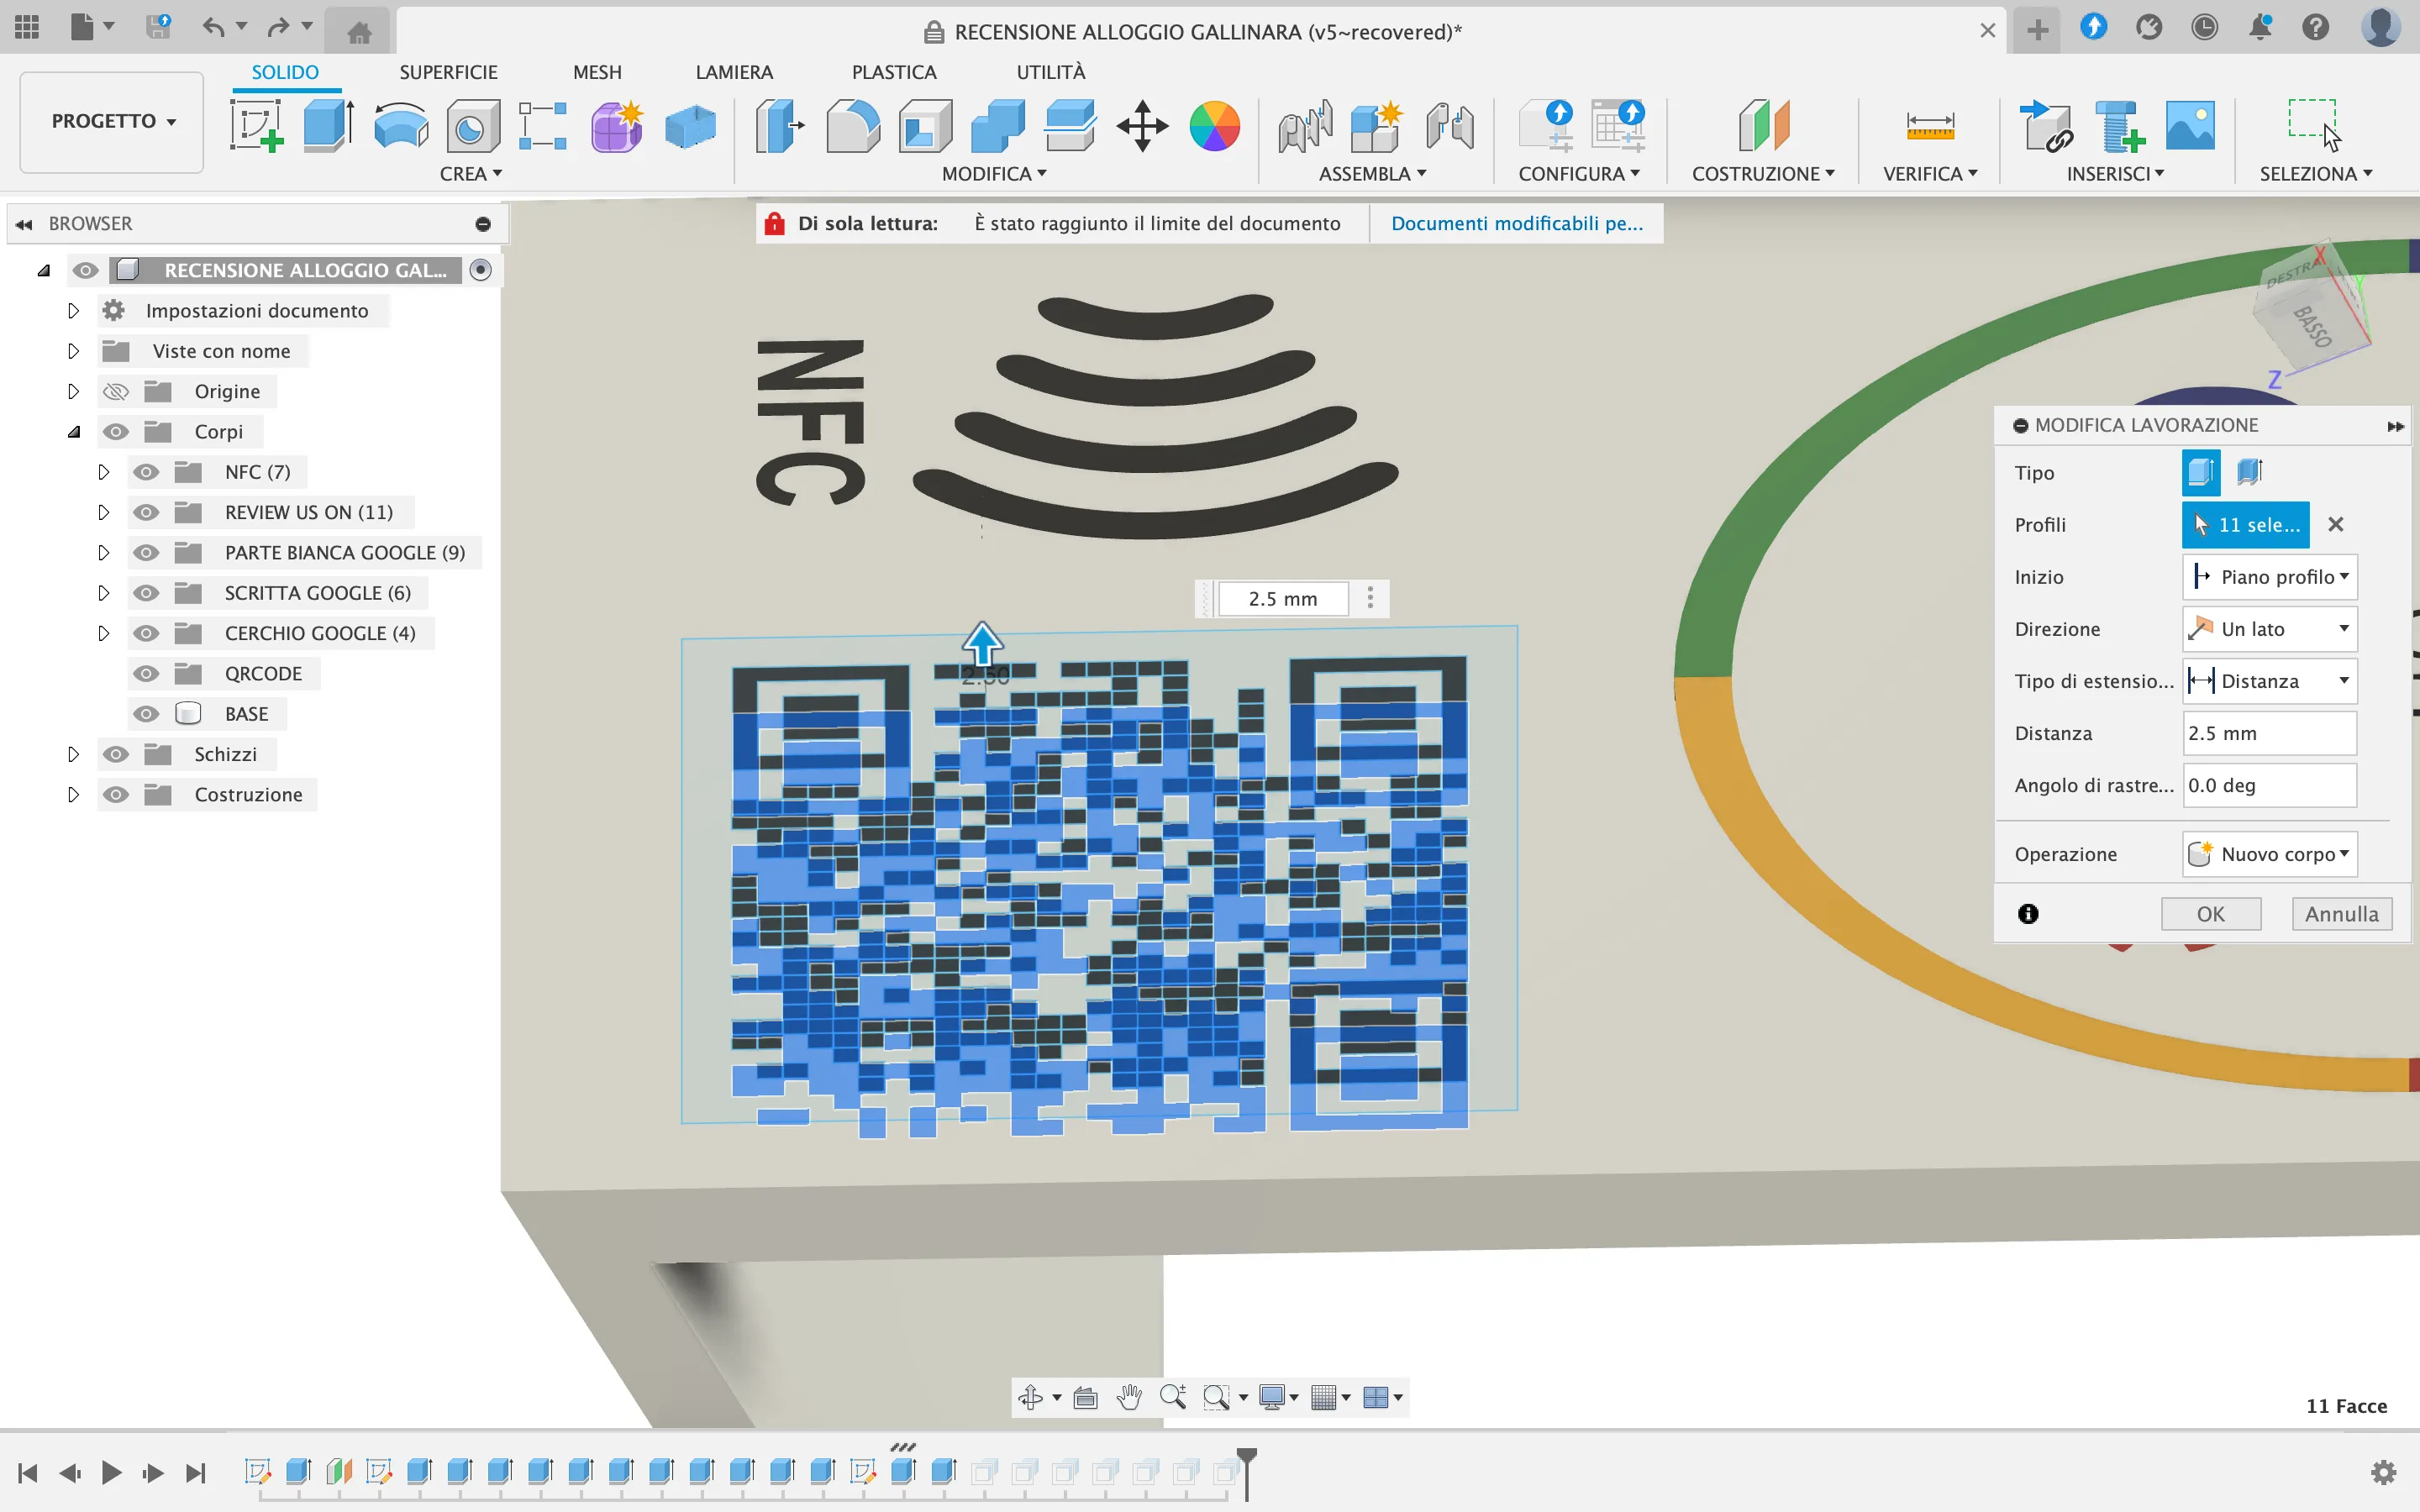Open the Misura tool under Verifica
The width and height of the screenshot is (2420, 1512).
coord(1929,125)
